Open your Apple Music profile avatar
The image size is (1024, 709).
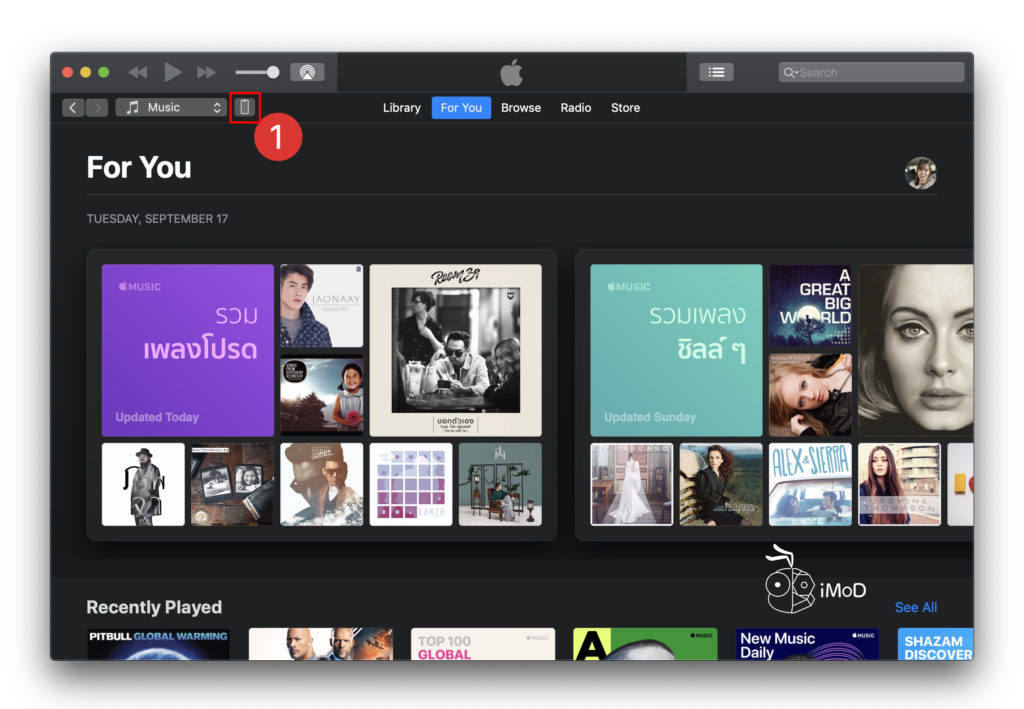(x=920, y=173)
